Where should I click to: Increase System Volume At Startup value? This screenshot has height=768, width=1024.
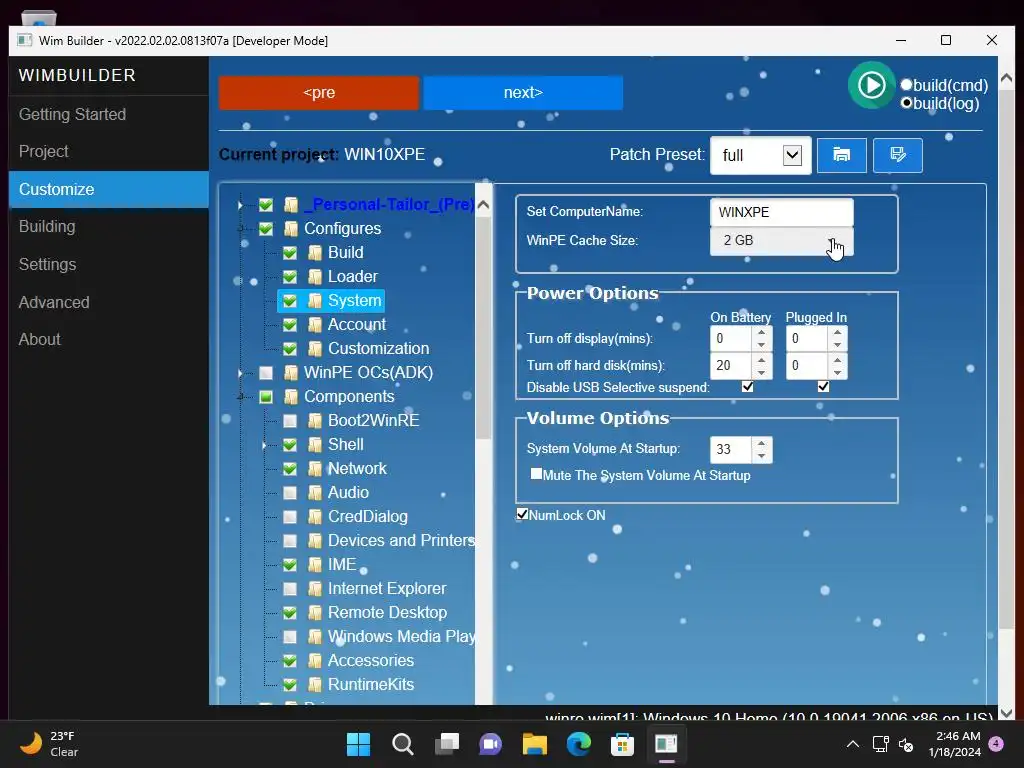pos(761,443)
